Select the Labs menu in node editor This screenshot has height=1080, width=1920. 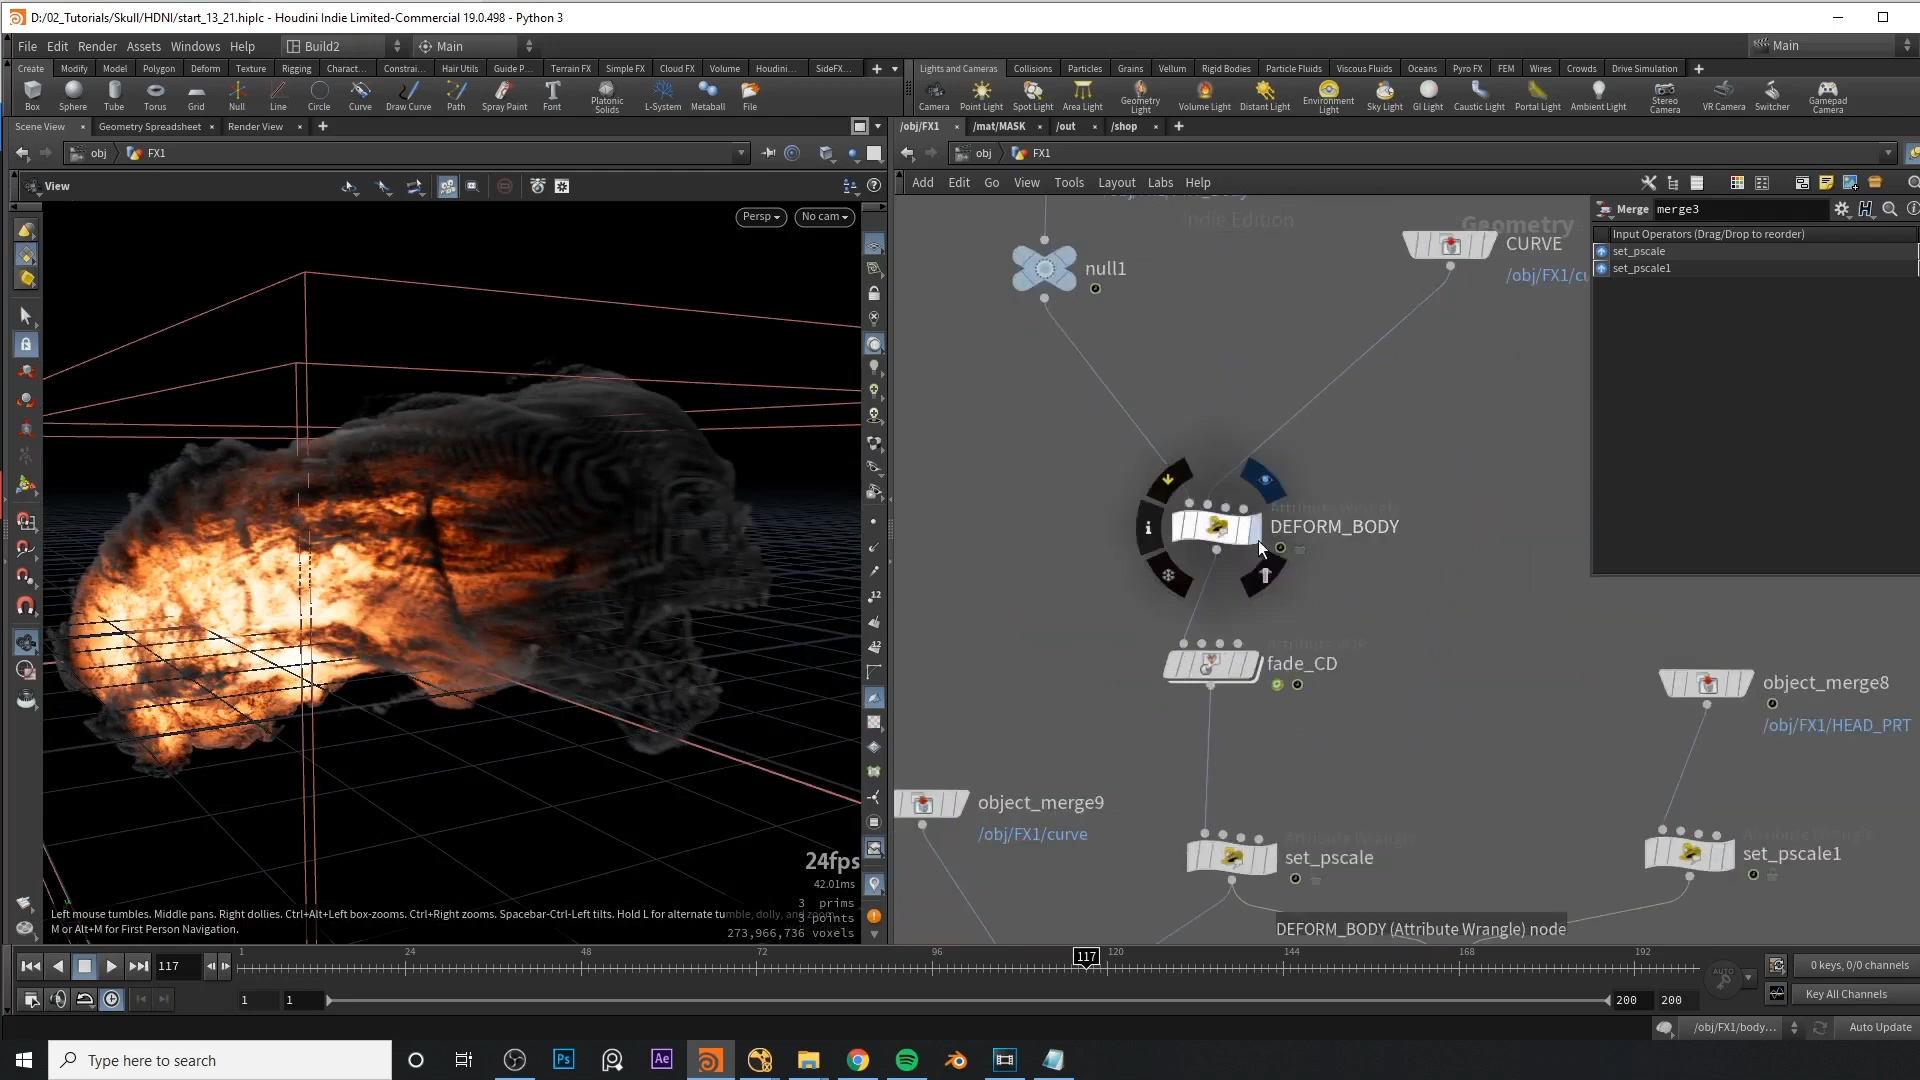(x=1159, y=182)
